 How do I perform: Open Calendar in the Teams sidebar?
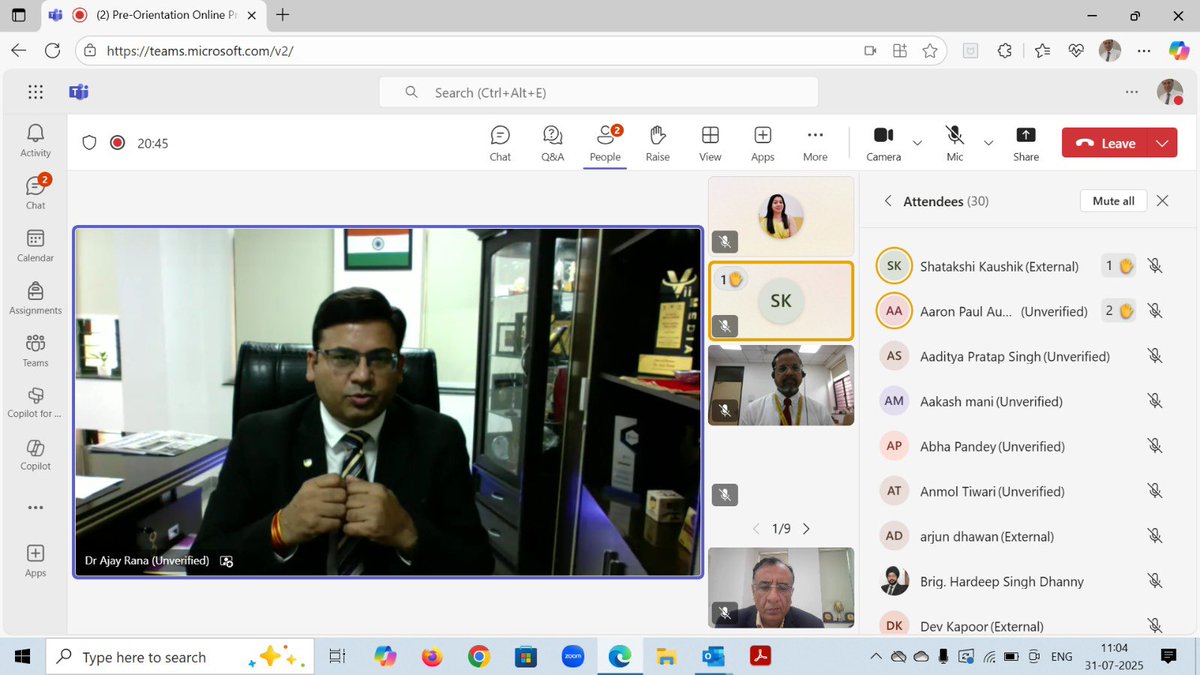(x=35, y=245)
